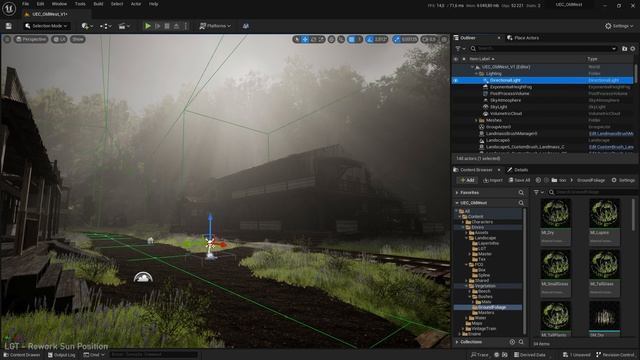Viewport: 640px width, 360px height.
Task: Click the Save All button
Action: 519,180
